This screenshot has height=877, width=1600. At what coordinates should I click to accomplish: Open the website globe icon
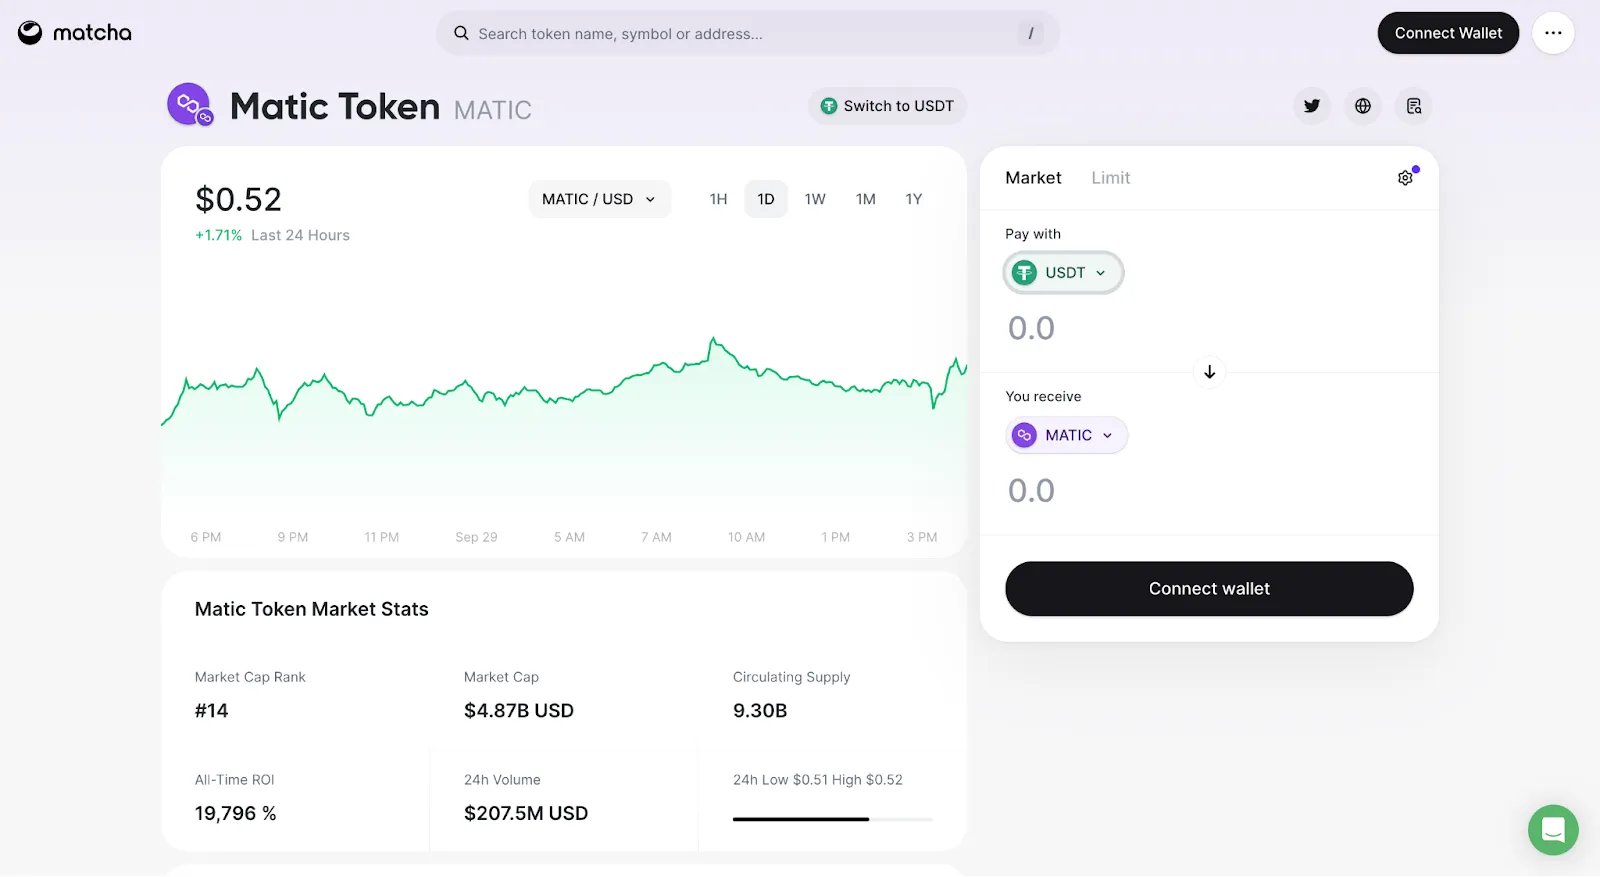pos(1363,106)
